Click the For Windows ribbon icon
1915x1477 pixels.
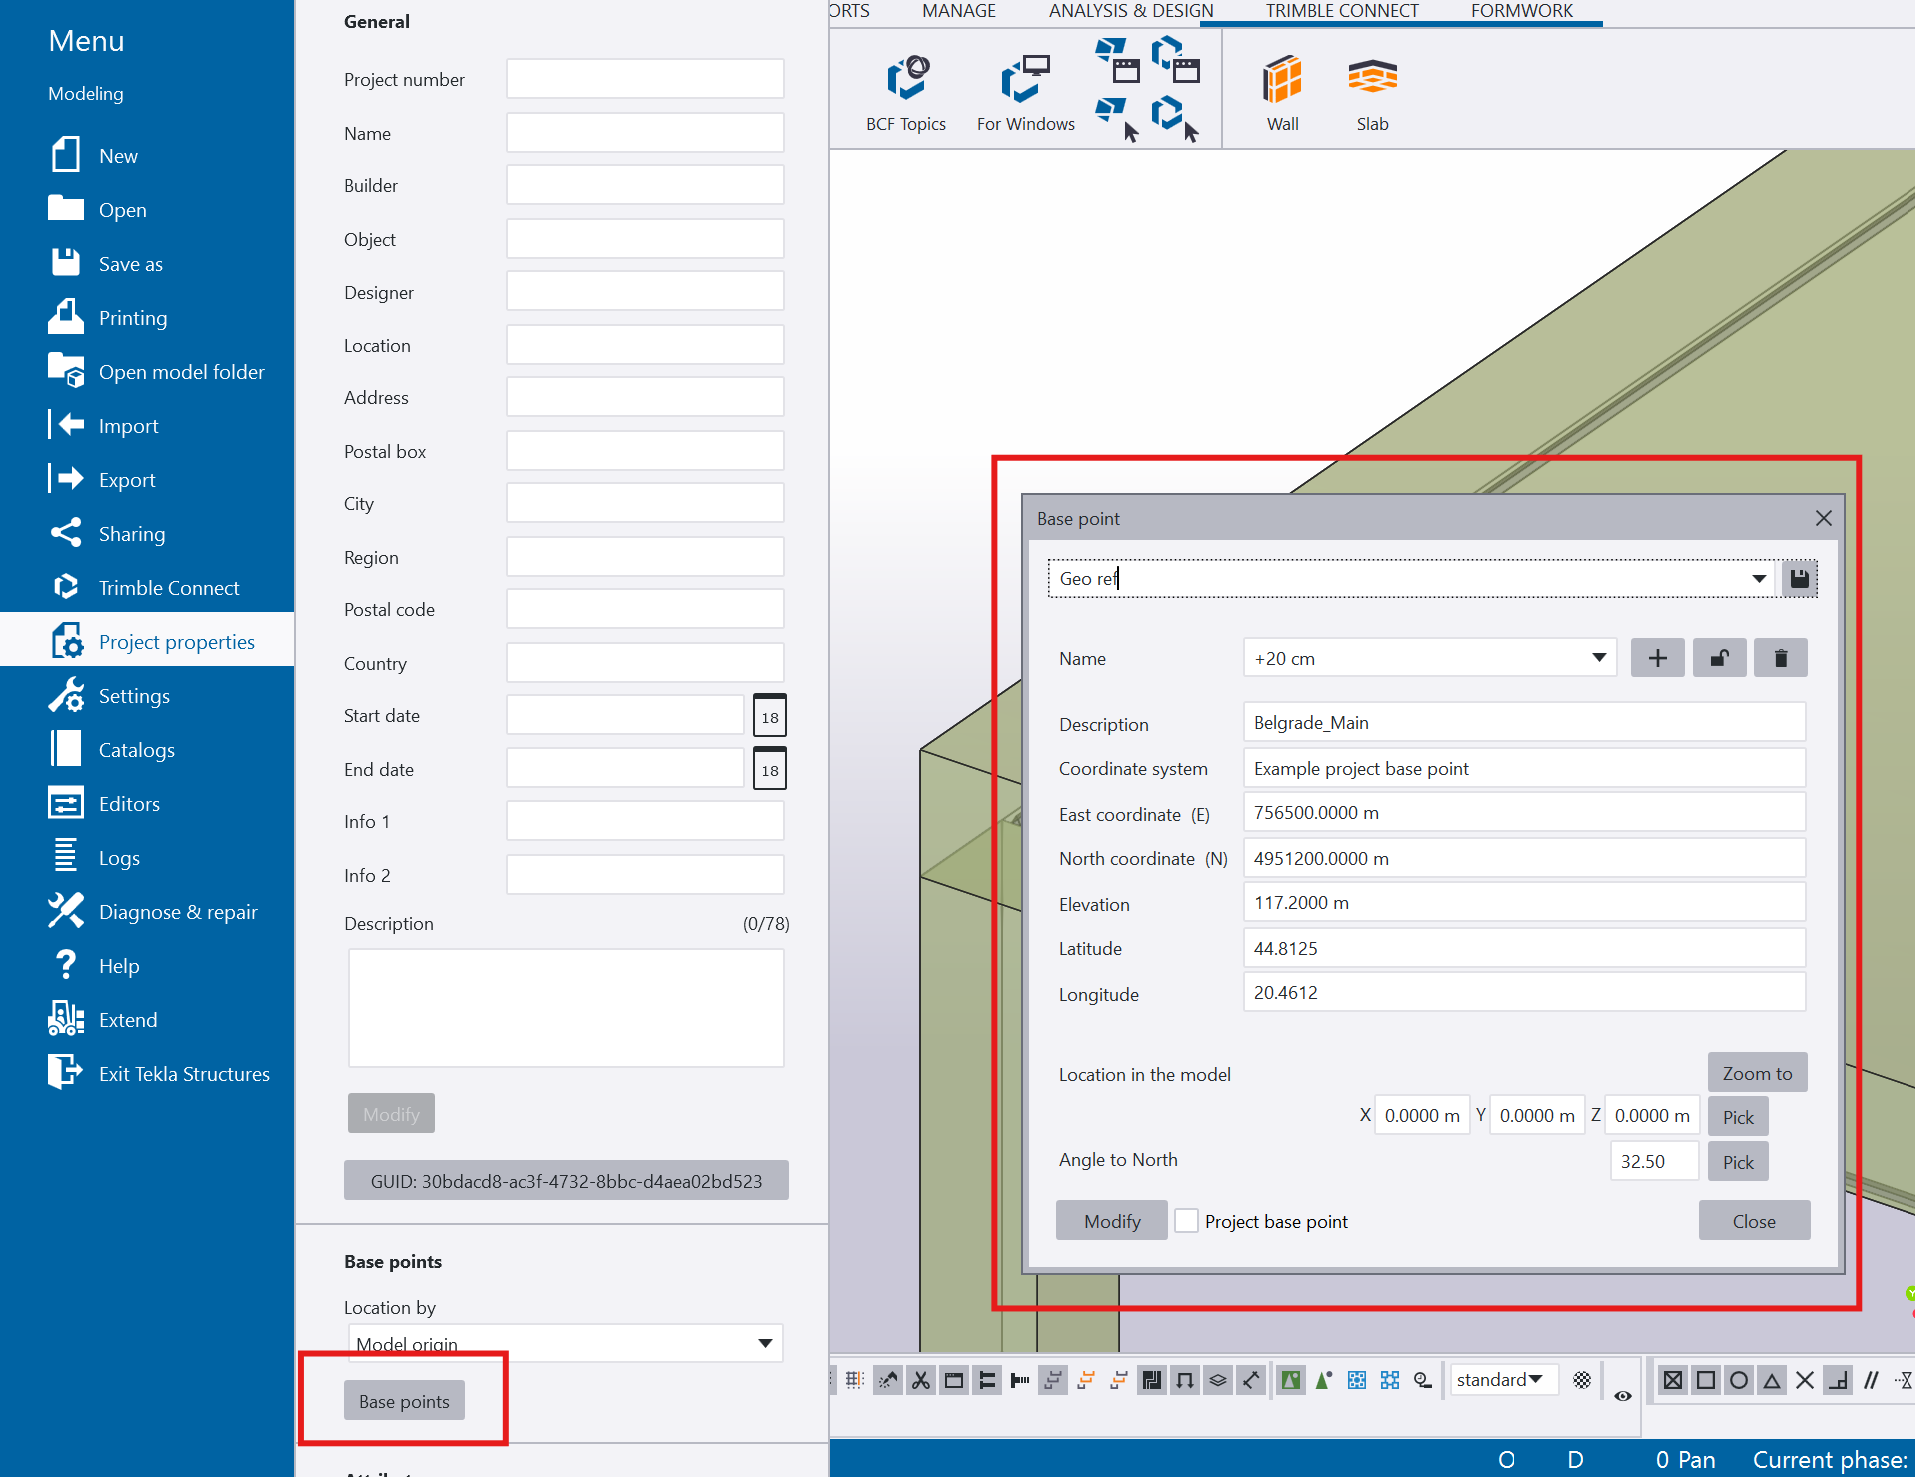1025,93
